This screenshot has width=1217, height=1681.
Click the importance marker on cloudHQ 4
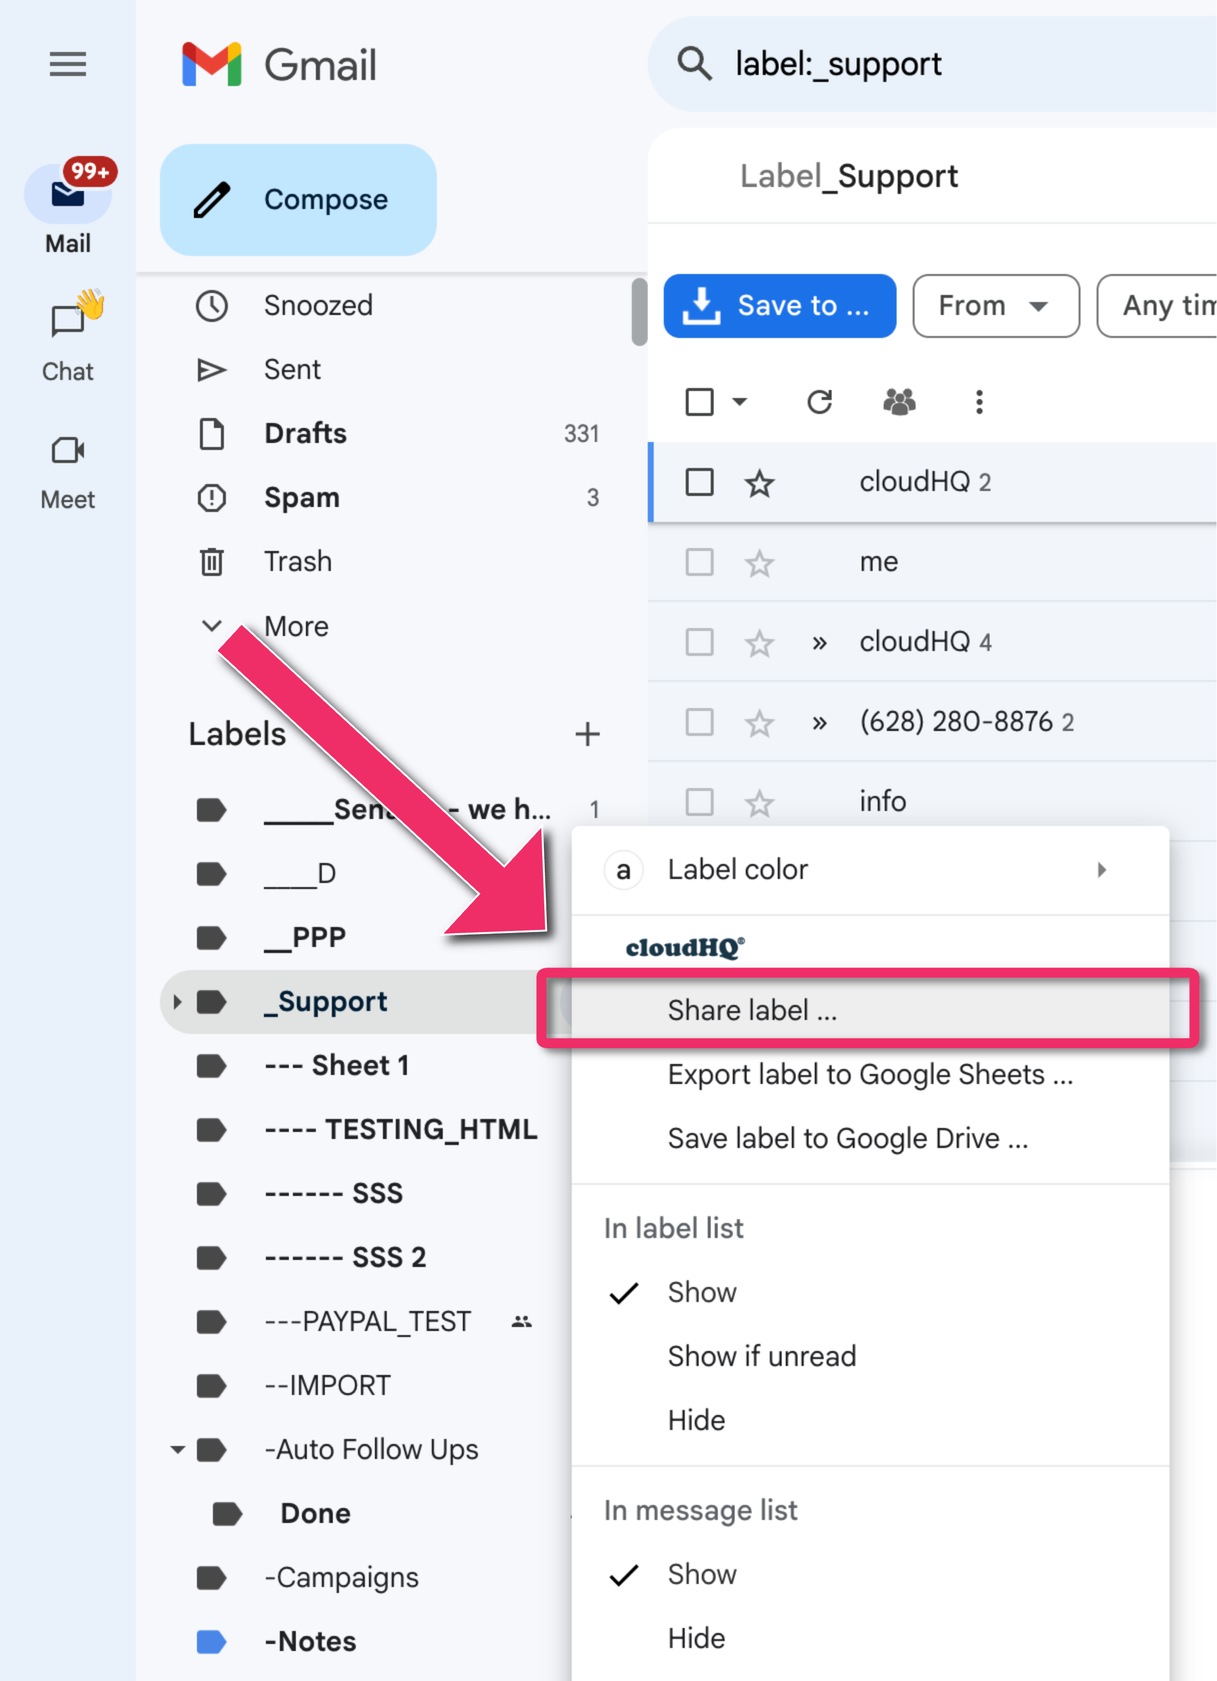[x=819, y=643]
